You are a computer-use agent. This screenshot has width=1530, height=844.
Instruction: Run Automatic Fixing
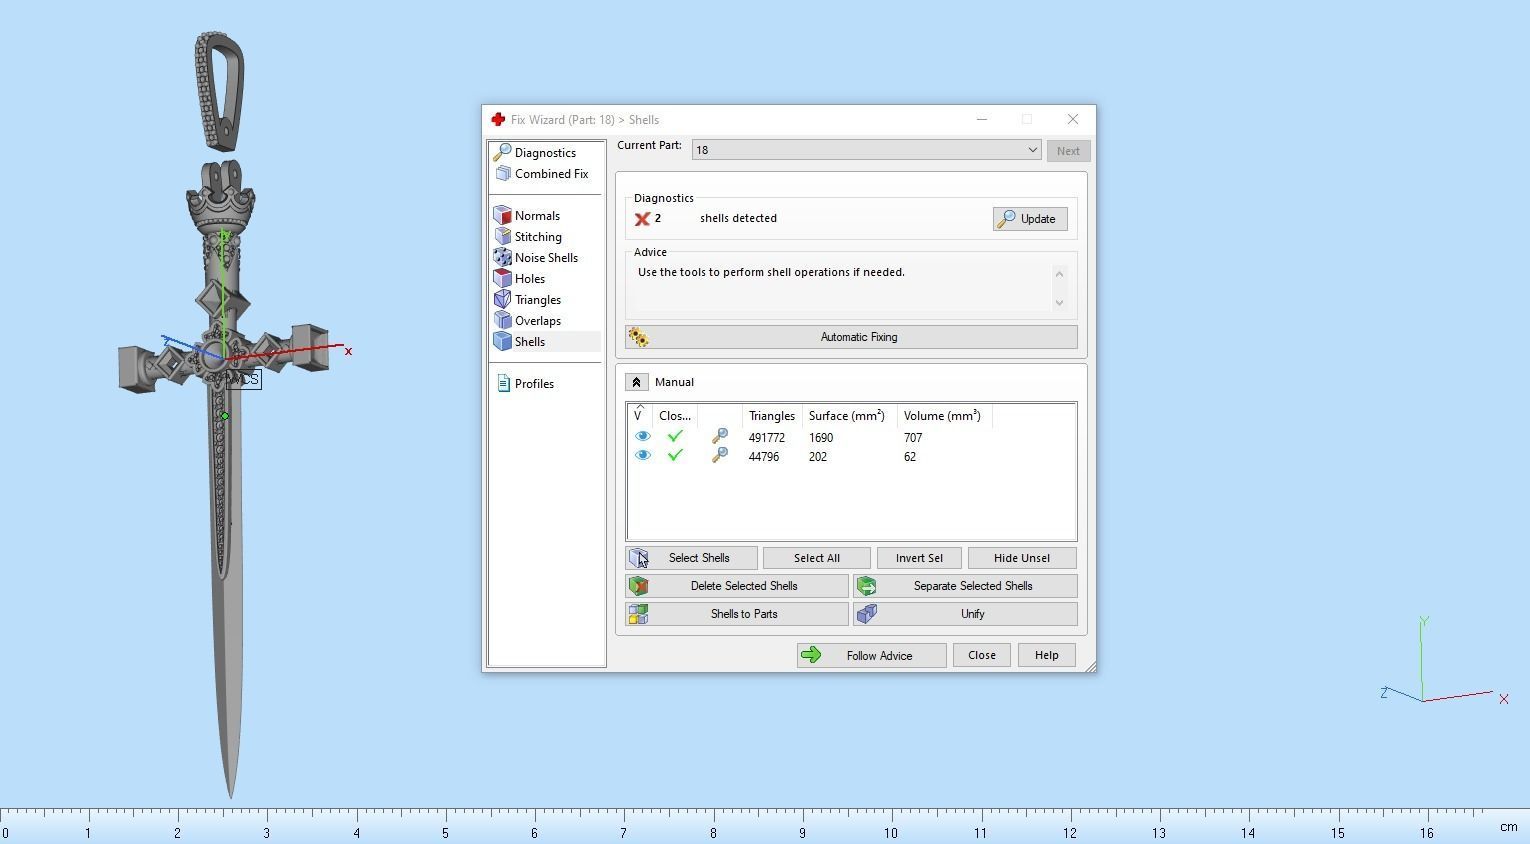[851, 337]
